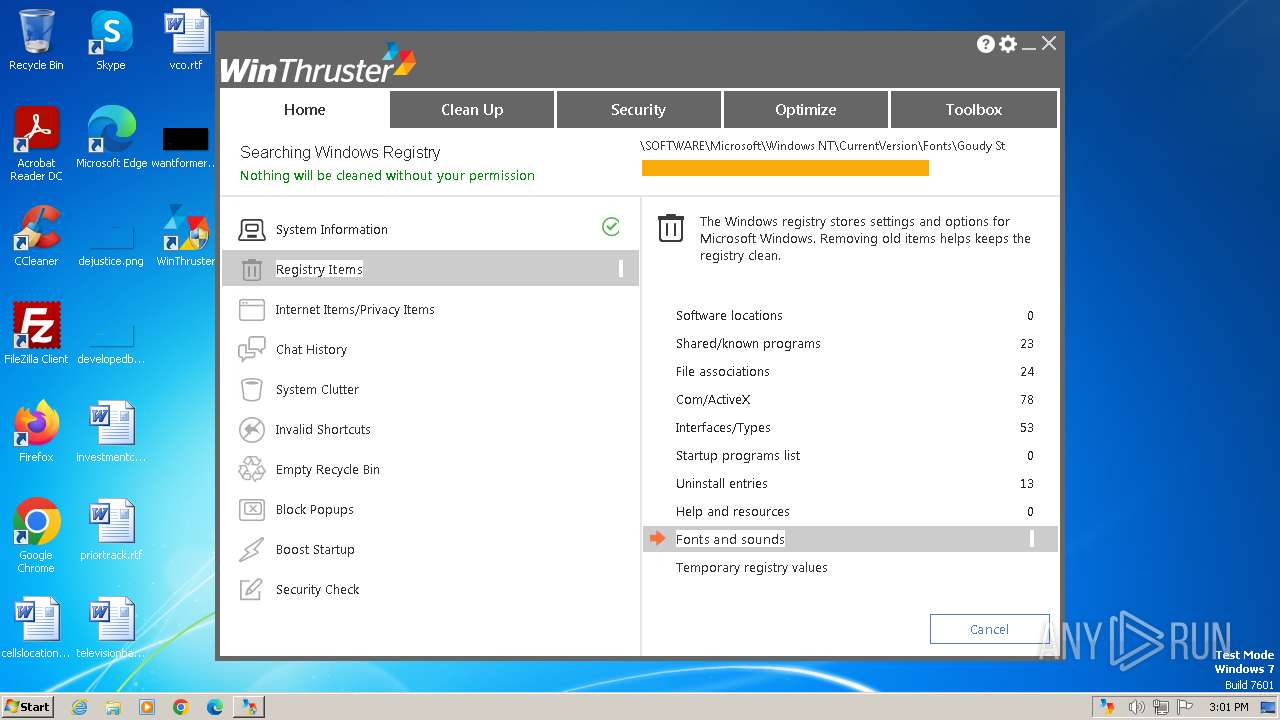Open Skype desktop shortcut
Image resolution: width=1280 pixels, height=720 pixels.
tap(111, 41)
